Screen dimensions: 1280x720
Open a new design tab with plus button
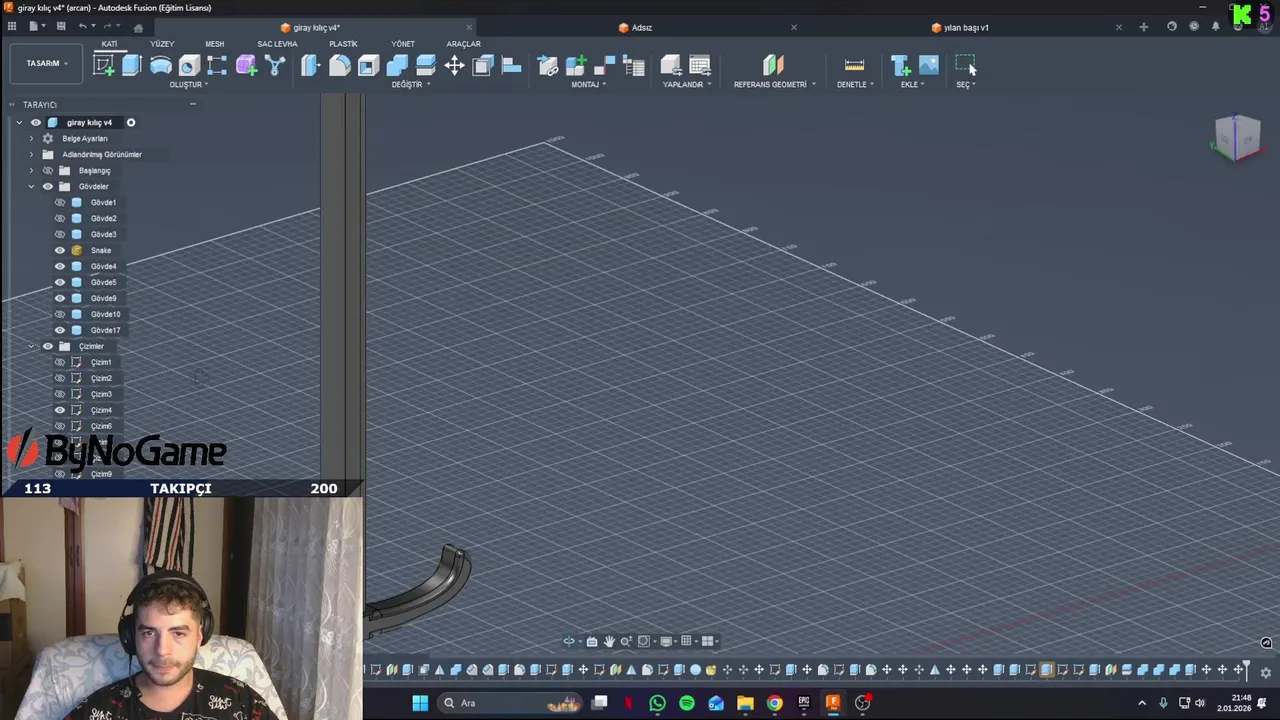pyautogui.click(x=1144, y=27)
